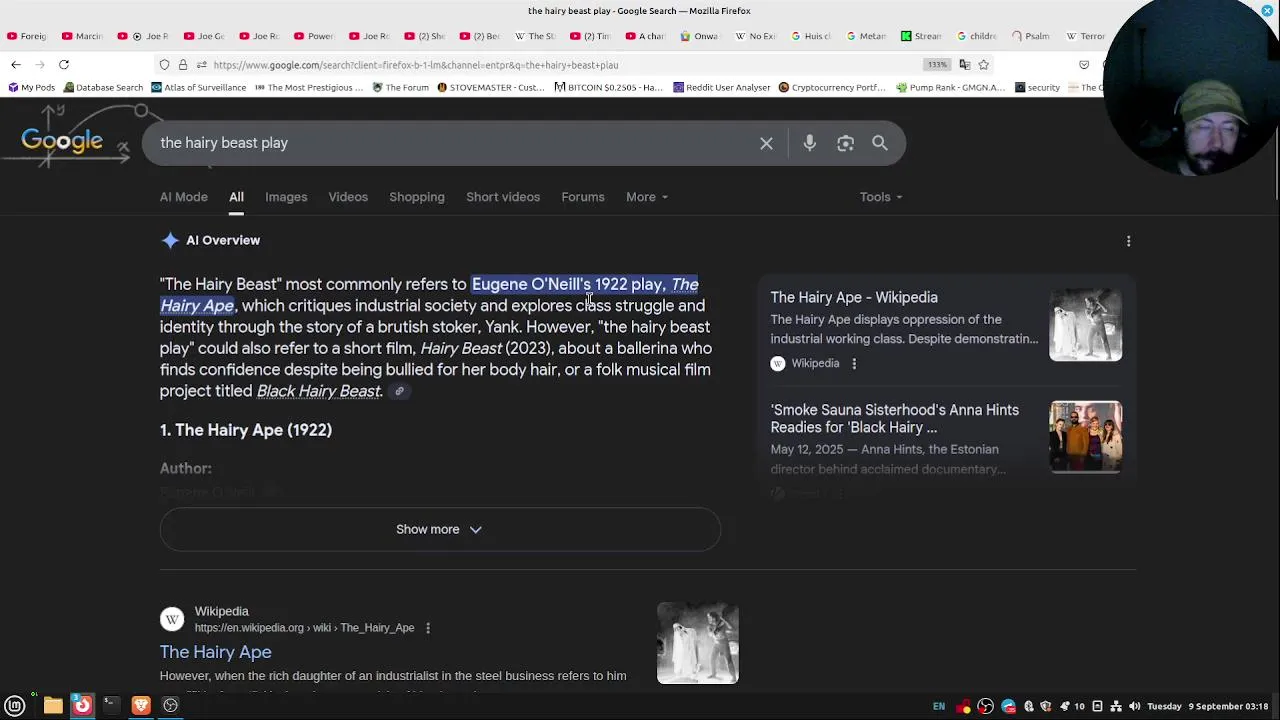Open AI Overview three-dot options menu

click(1129, 241)
